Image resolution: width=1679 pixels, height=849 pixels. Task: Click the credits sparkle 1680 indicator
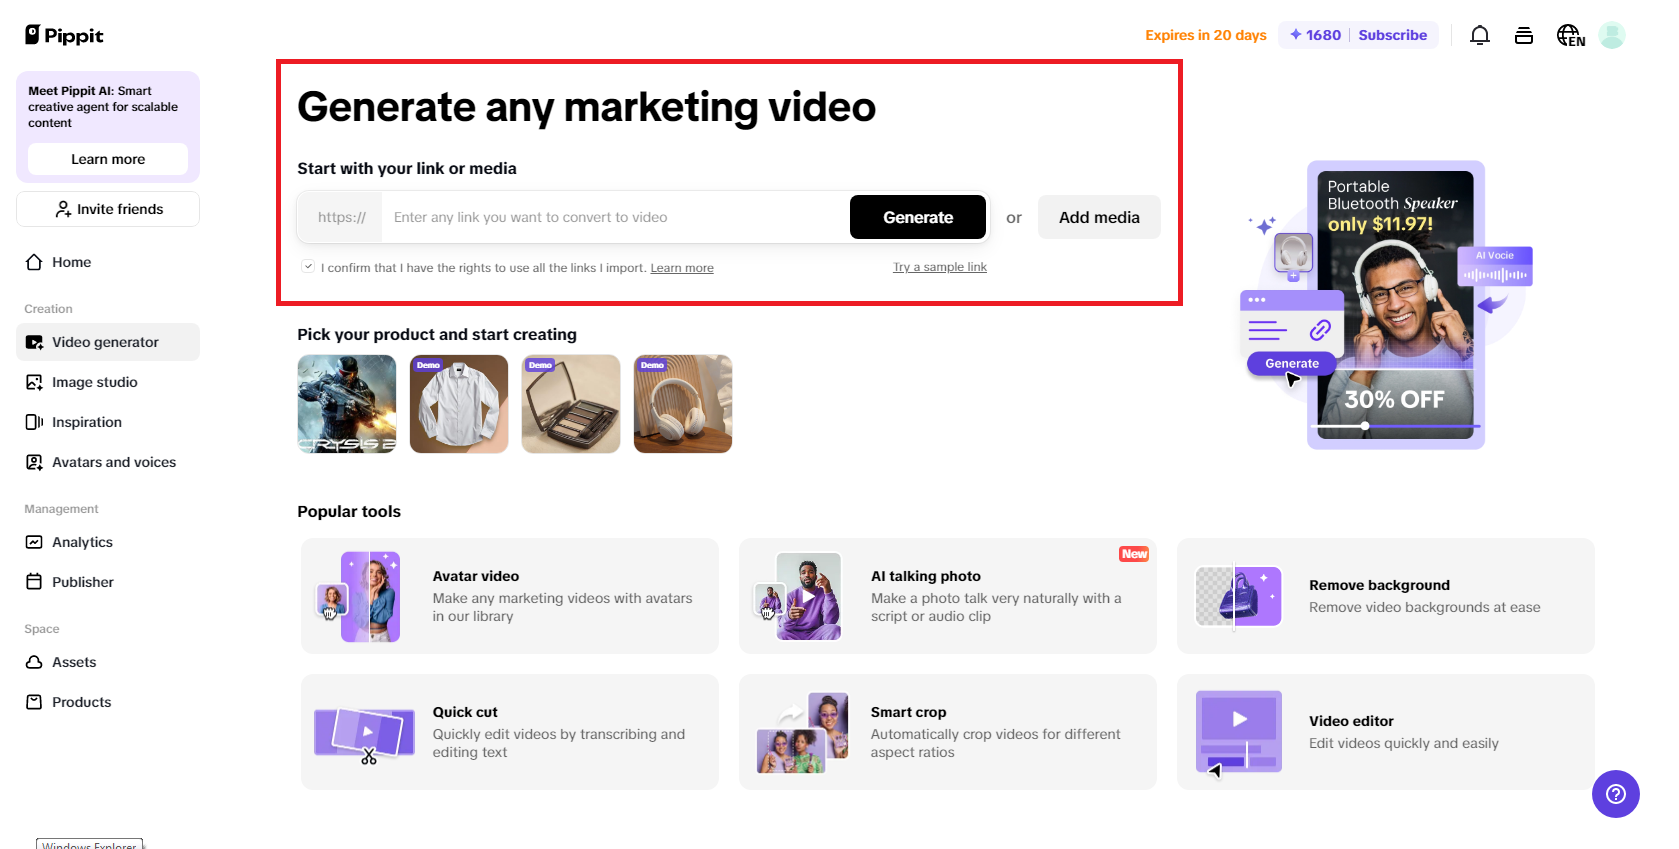pyautogui.click(x=1315, y=35)
